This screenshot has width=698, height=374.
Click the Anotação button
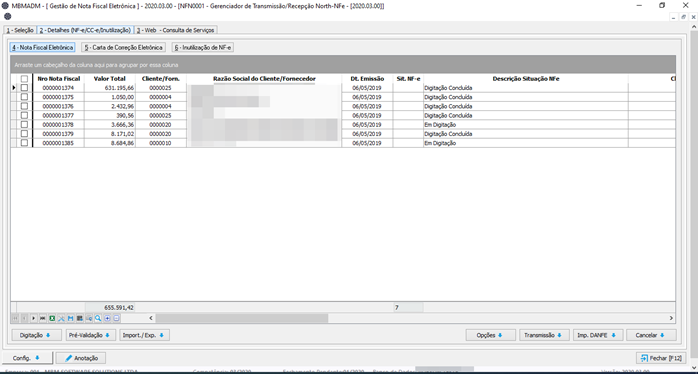pos(81,358)
